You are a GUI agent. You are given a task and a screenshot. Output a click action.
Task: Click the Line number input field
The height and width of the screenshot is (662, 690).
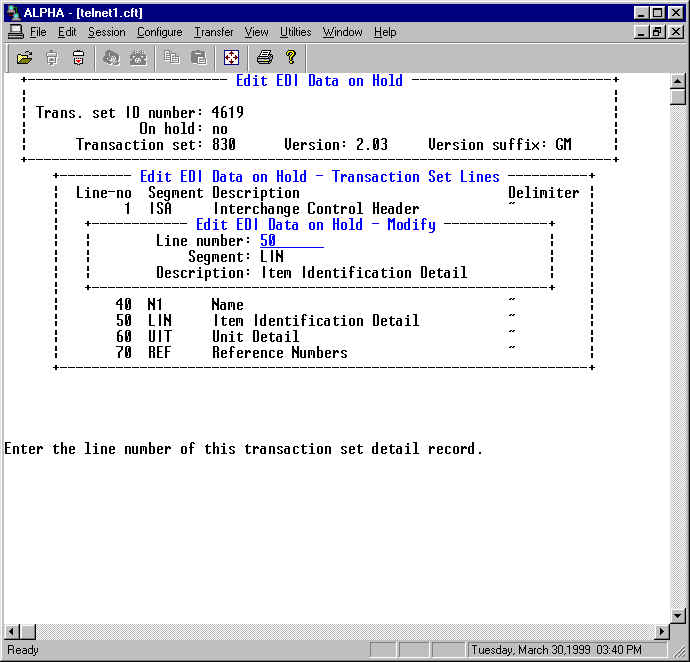291,241
